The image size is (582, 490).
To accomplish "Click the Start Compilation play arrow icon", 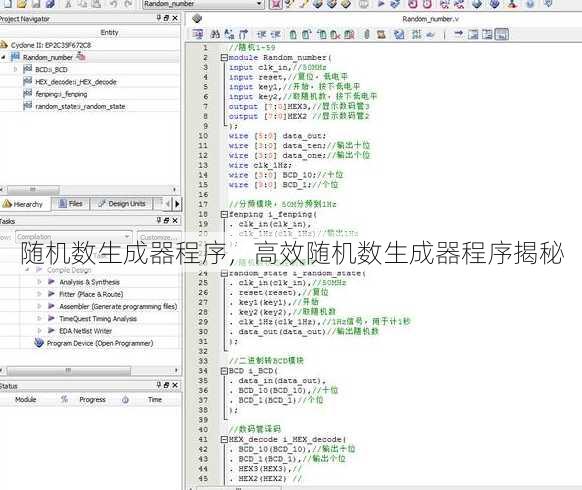I will (381, 4).
